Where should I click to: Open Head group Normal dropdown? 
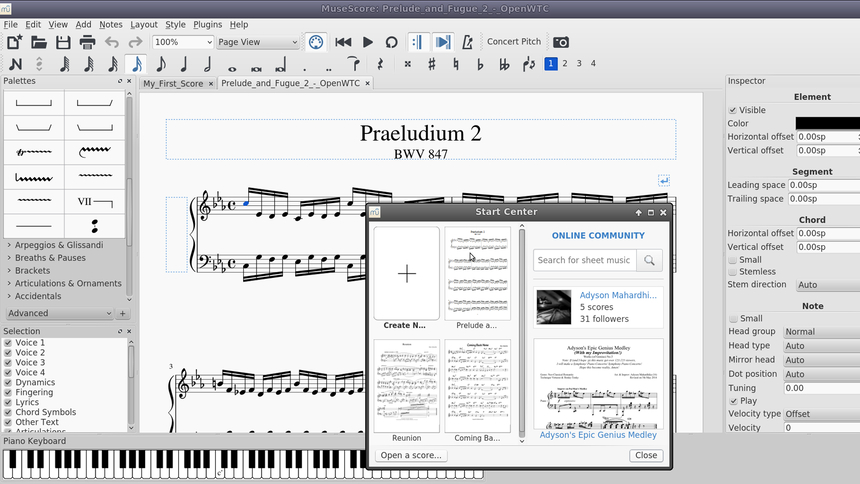[x=820, y=331]
